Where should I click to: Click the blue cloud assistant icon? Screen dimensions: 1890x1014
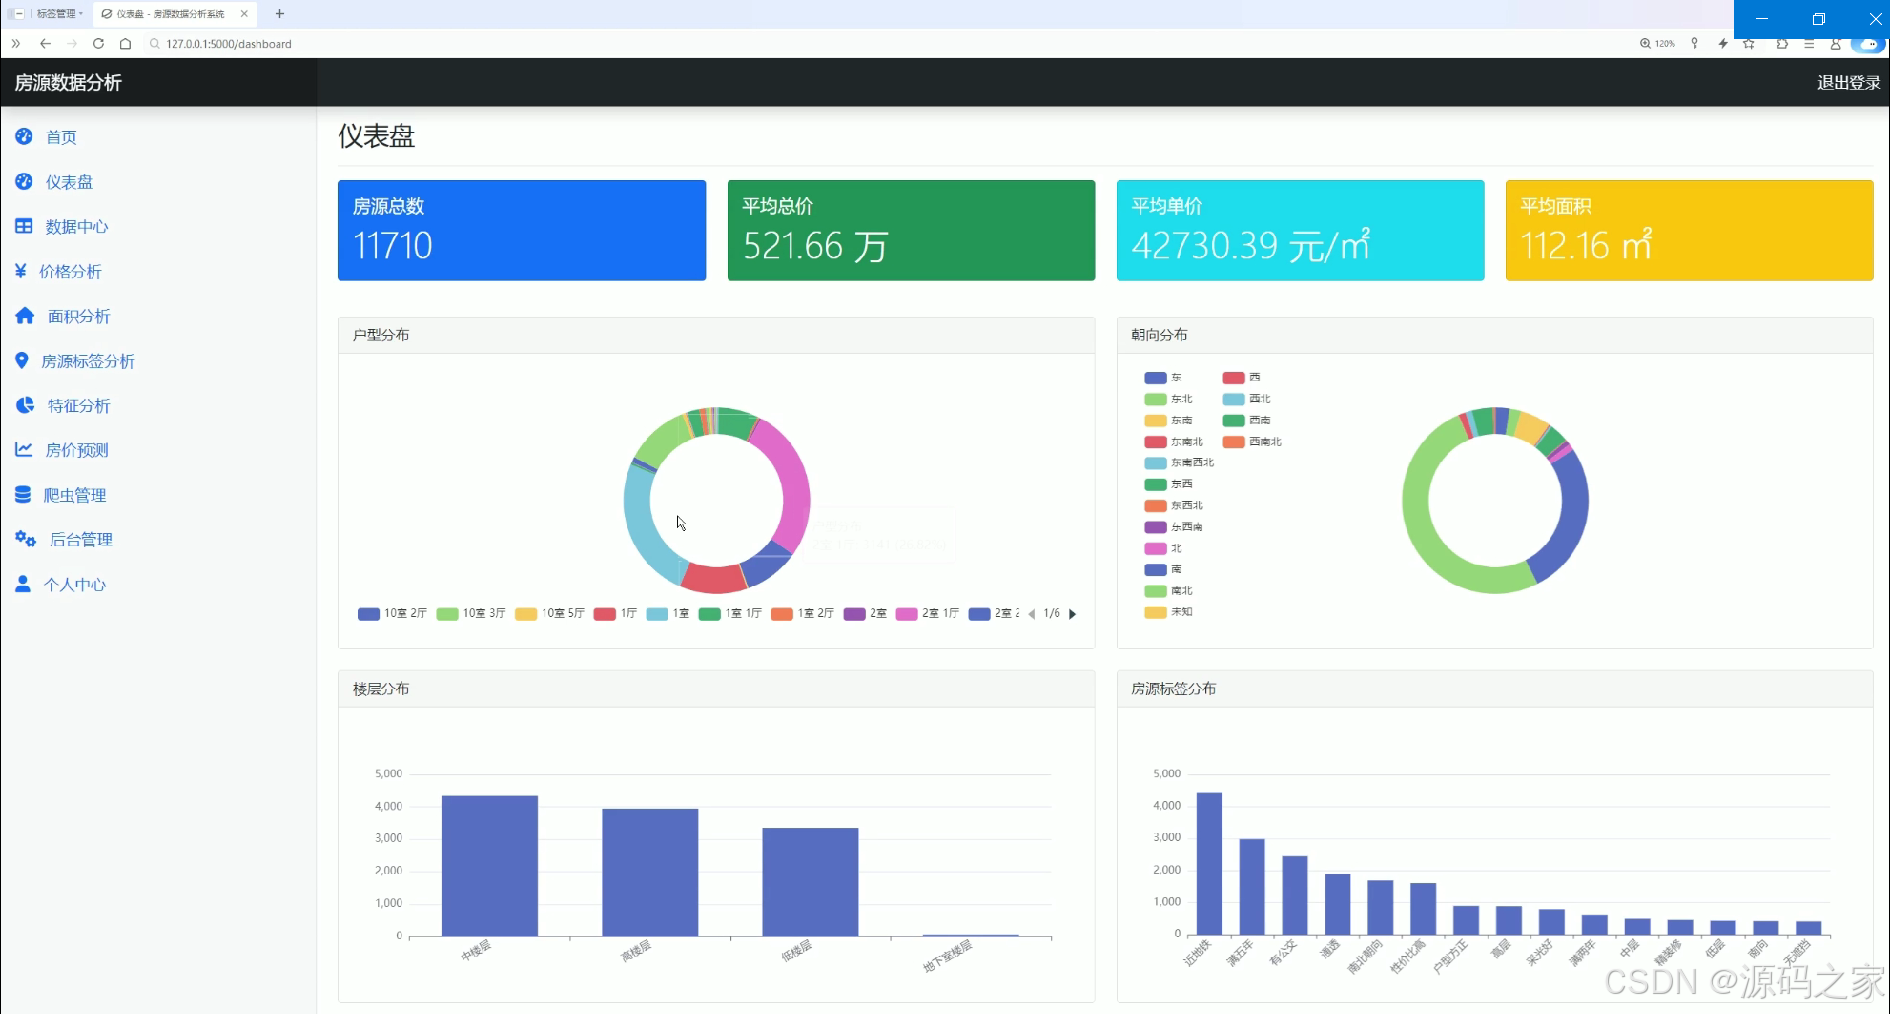1867,44
